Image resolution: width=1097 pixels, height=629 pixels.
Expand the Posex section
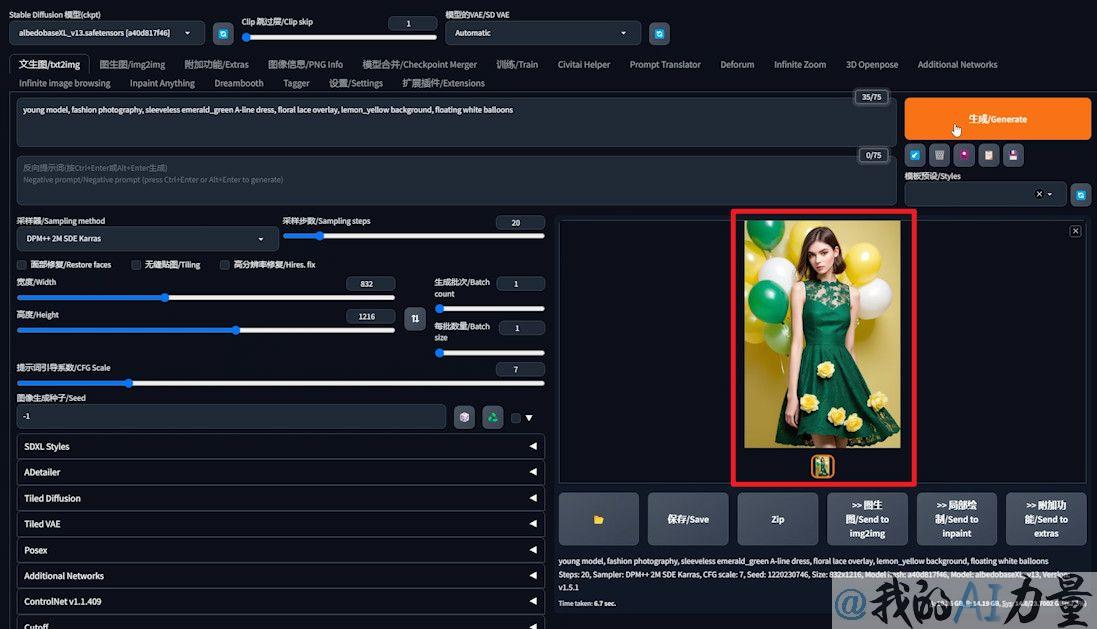281,550
